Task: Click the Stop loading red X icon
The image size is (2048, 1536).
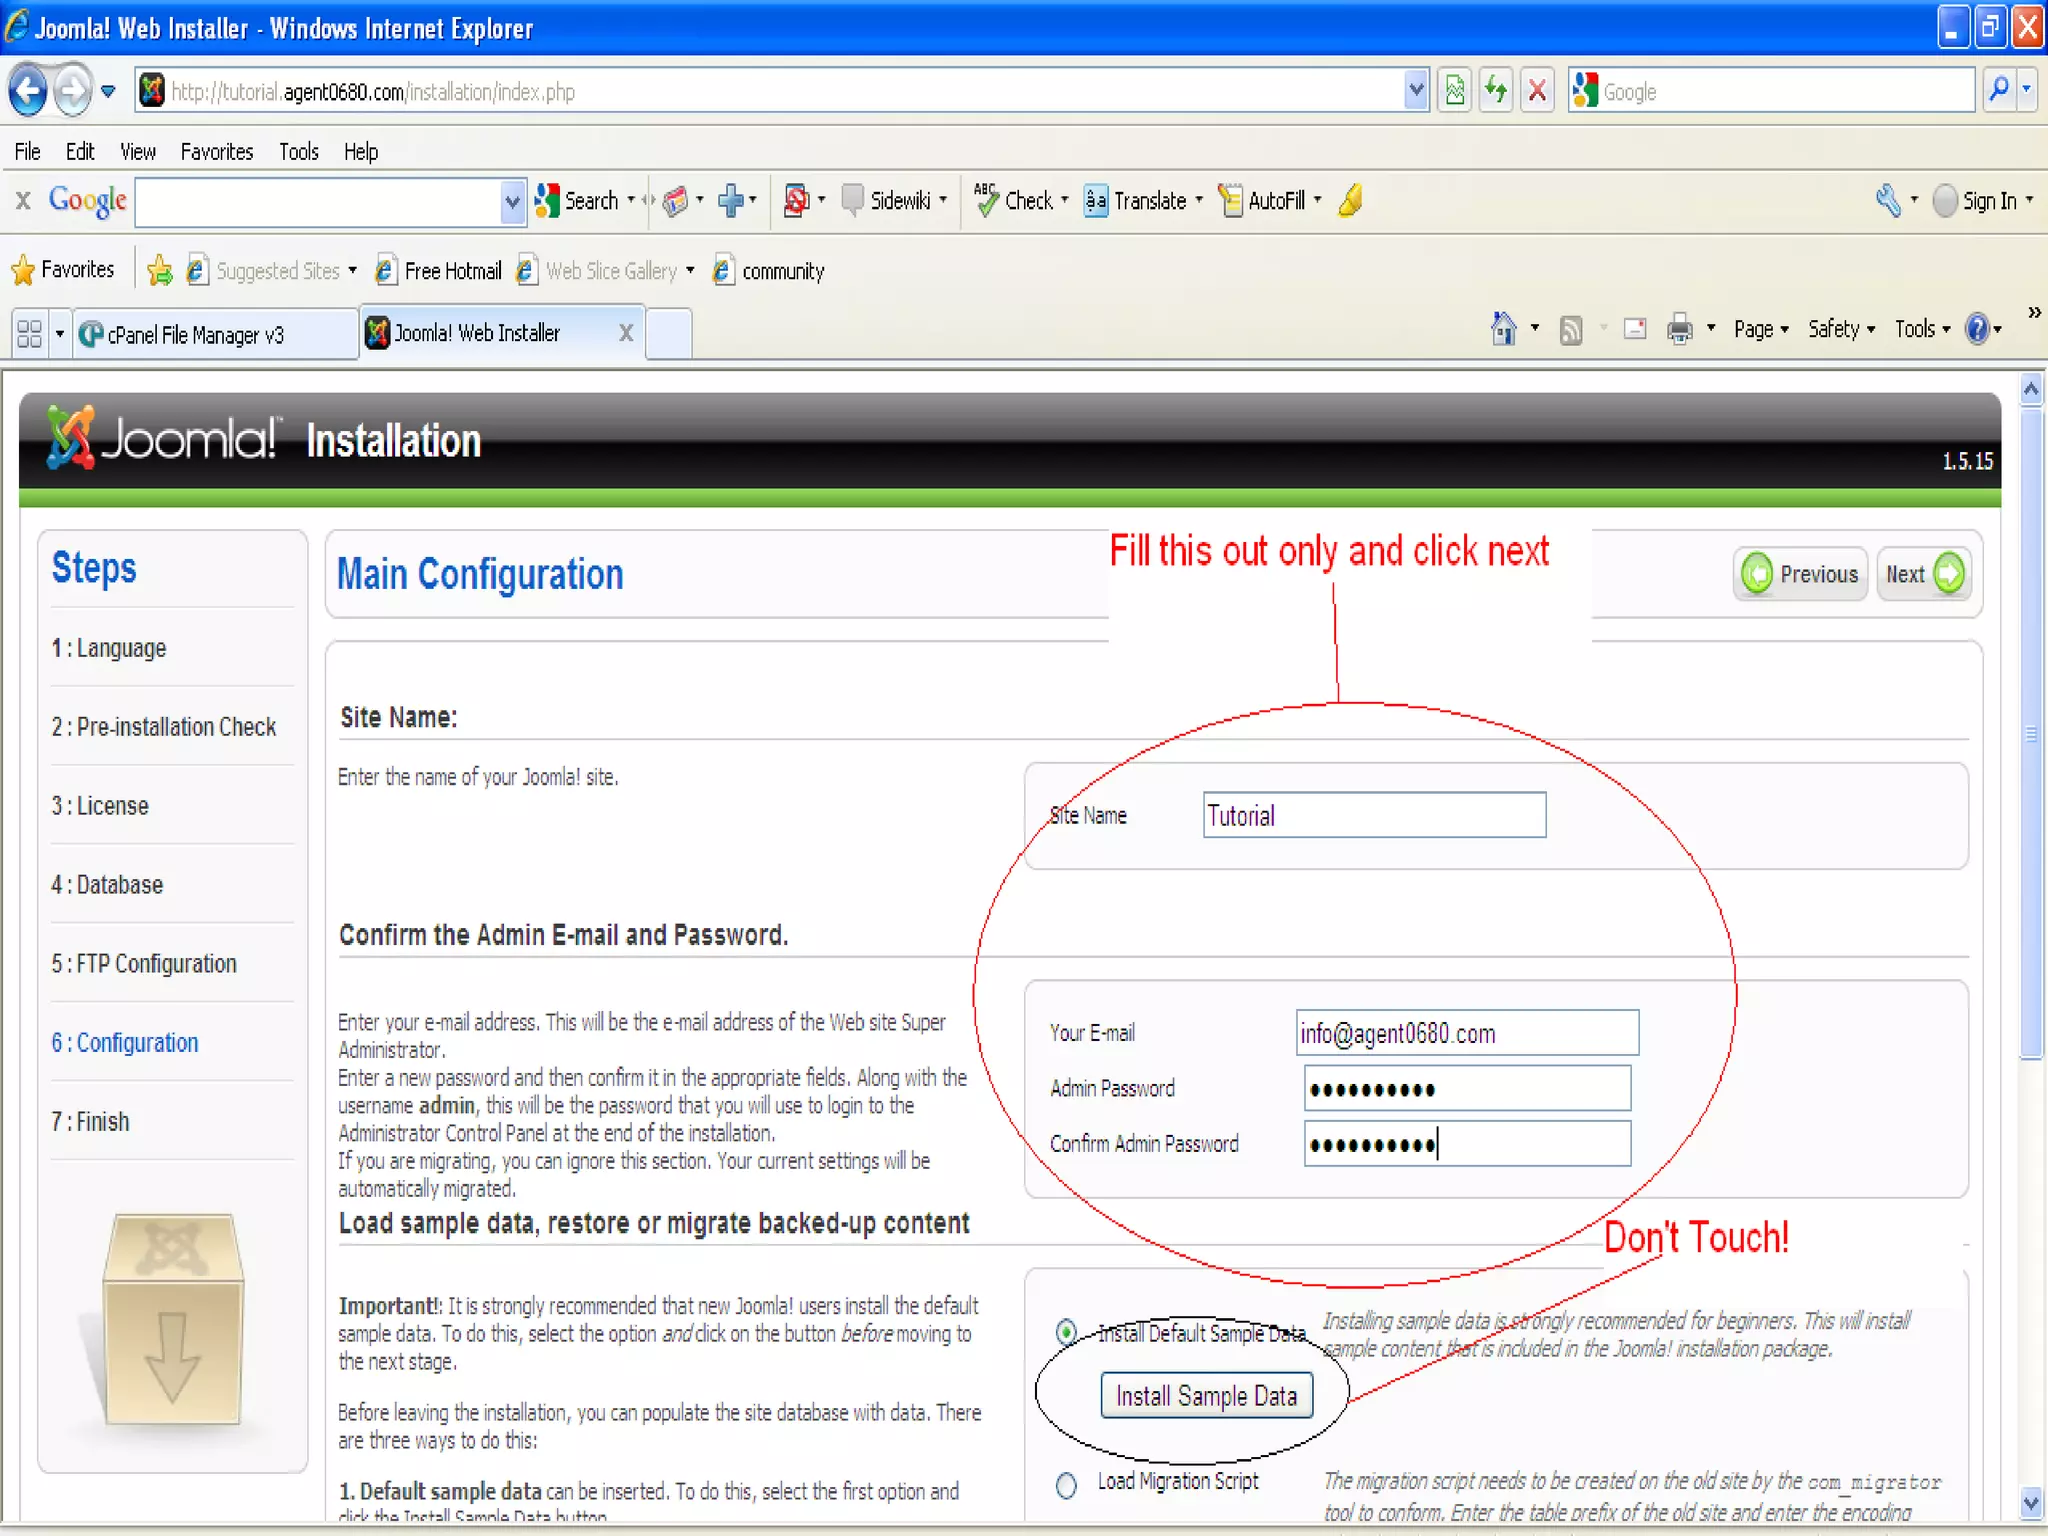Action: (x=1537, y=91)
